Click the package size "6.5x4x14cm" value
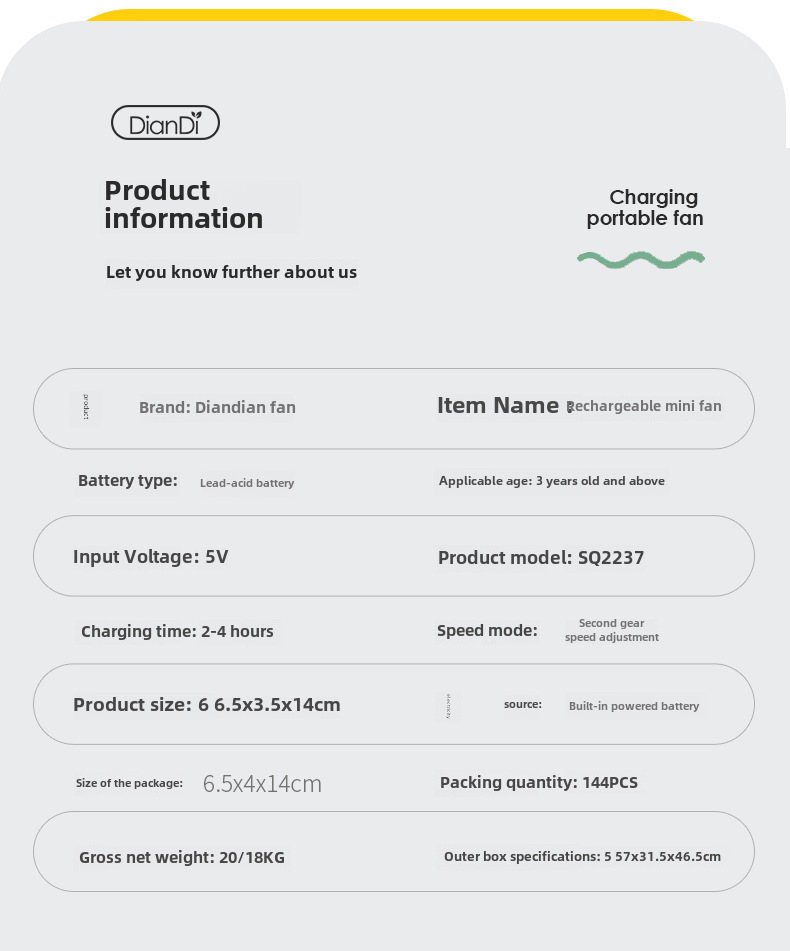This screenshot has width=790, height=951. [x=262, y=784]
